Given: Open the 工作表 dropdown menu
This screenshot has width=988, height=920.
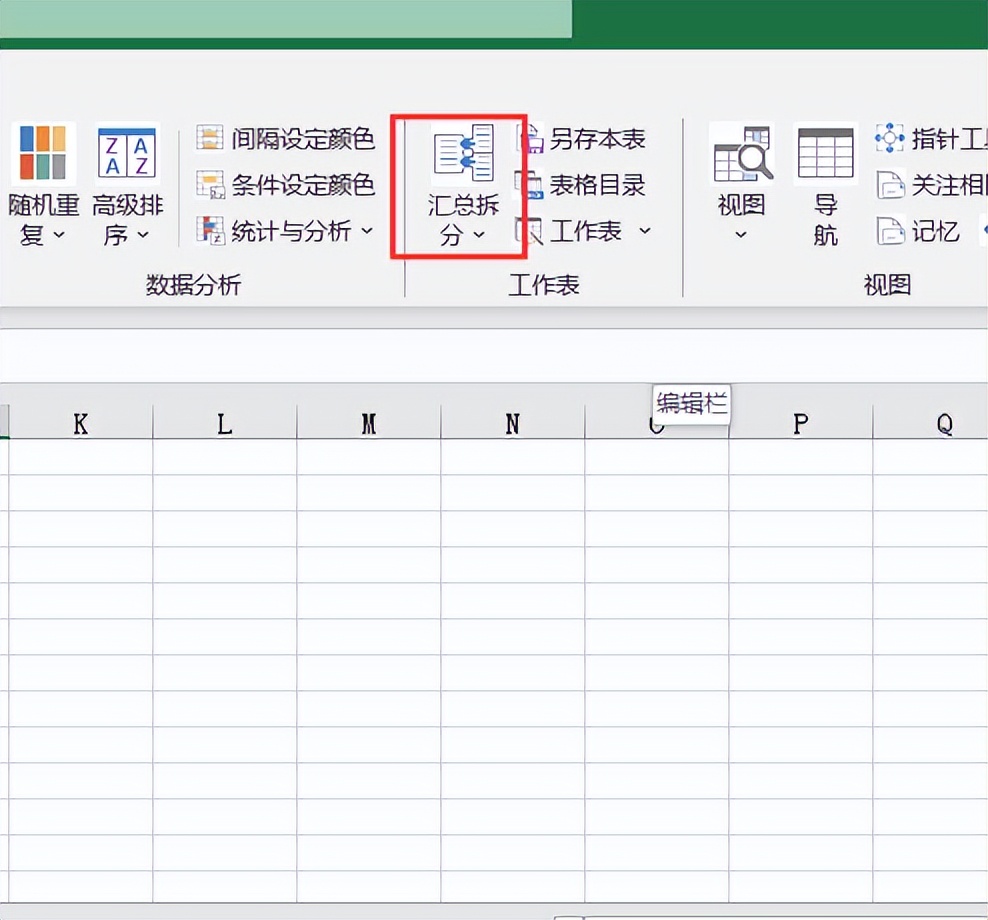Looking at the screenshot, I should pyautogui.click(x=645, y=231).
